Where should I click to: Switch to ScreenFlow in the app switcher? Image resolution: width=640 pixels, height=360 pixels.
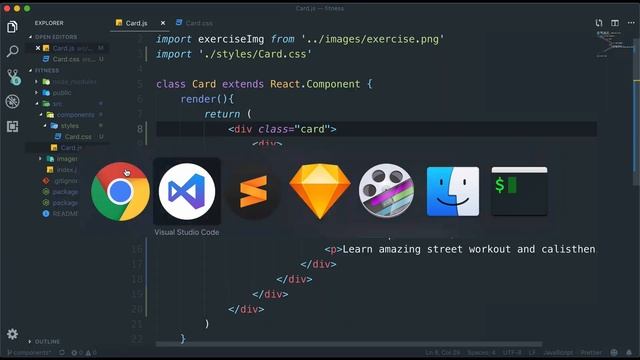point(386,191)
